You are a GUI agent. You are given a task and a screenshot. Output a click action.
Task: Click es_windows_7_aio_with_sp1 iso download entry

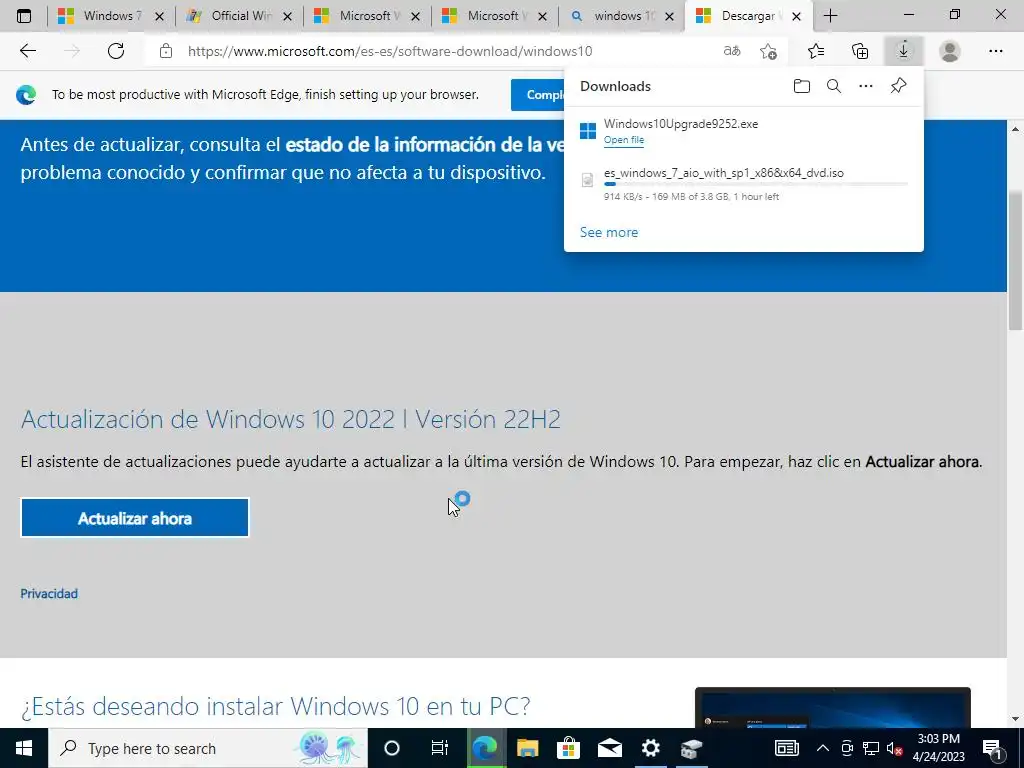point(743,184)
